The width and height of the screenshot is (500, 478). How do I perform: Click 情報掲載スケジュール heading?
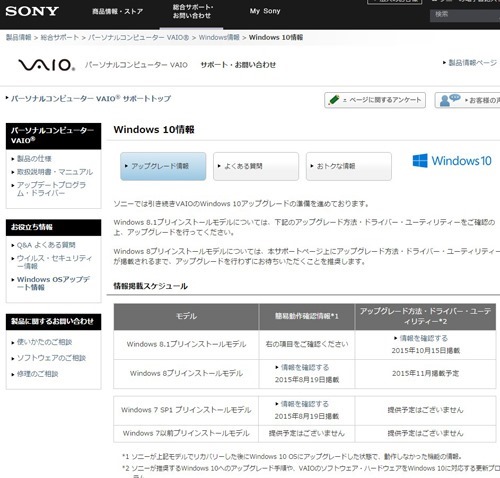150,286
